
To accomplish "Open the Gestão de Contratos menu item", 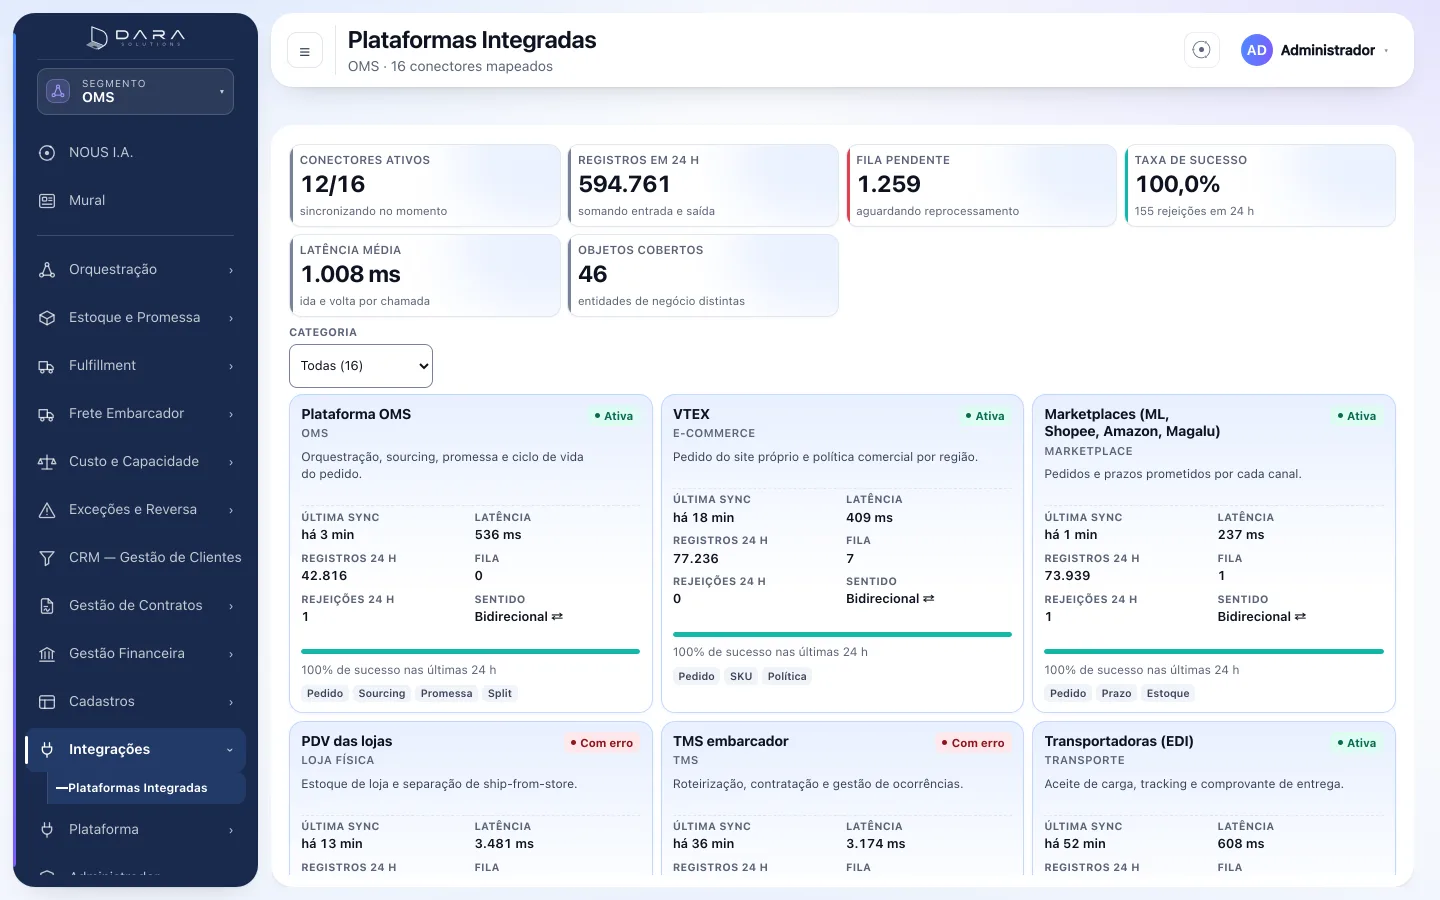I will tap(136, 606).
